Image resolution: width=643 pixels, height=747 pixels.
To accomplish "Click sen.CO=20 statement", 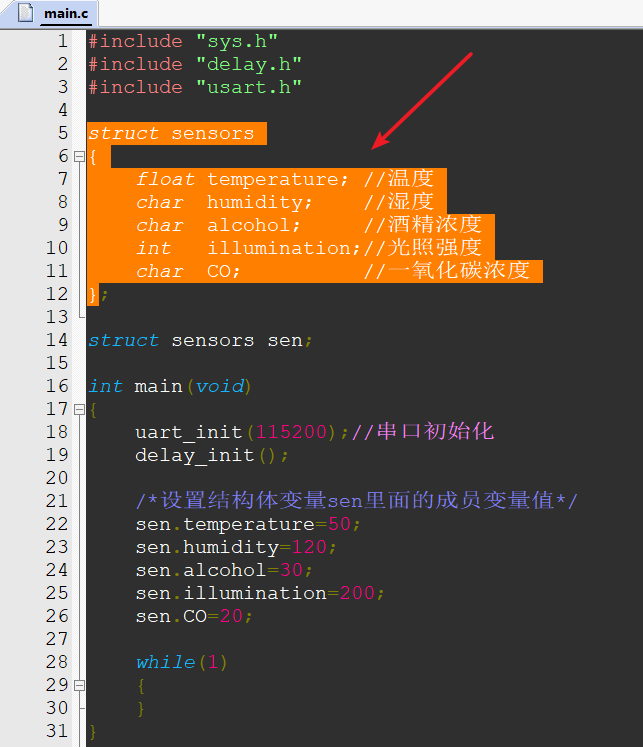I will (194, 616).
